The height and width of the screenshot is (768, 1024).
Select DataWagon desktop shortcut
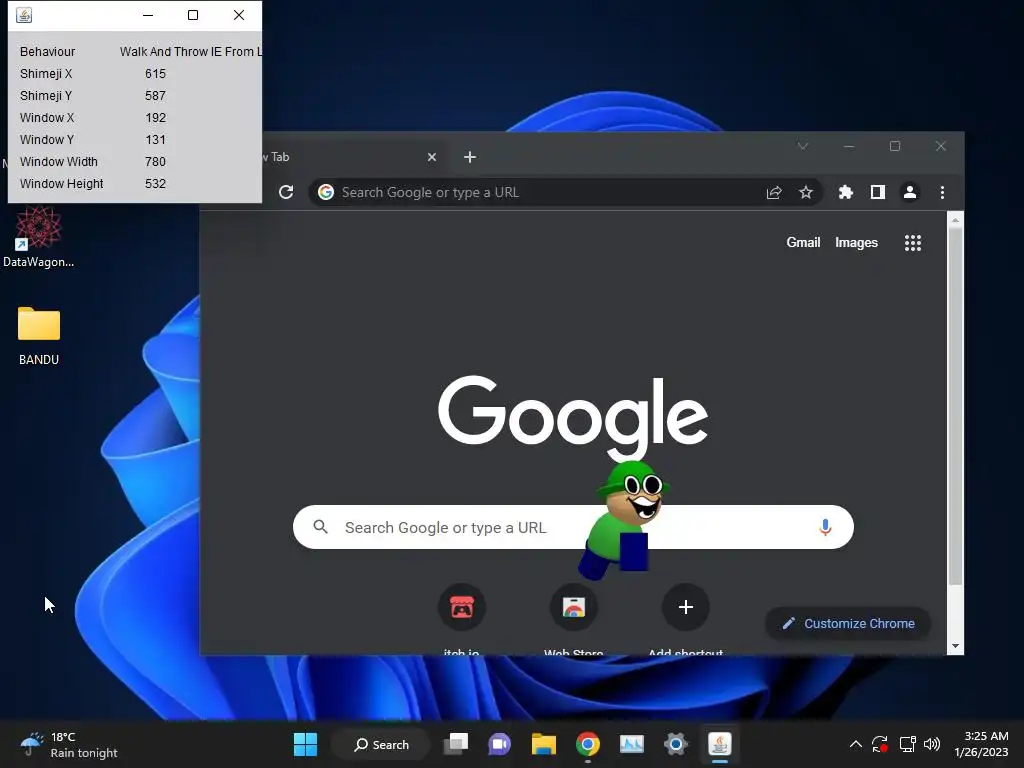tap(39, 237)
